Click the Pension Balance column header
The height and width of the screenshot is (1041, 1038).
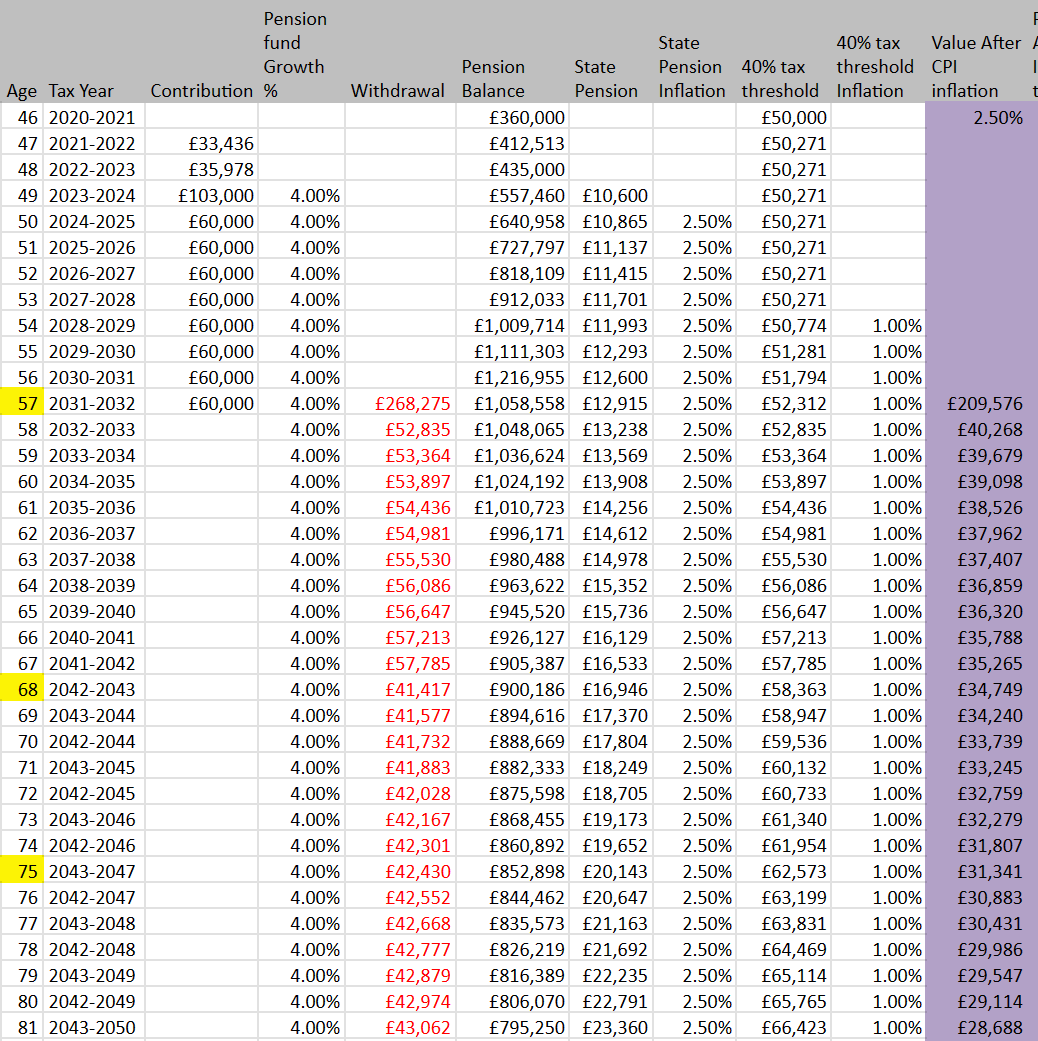point(492,79)
